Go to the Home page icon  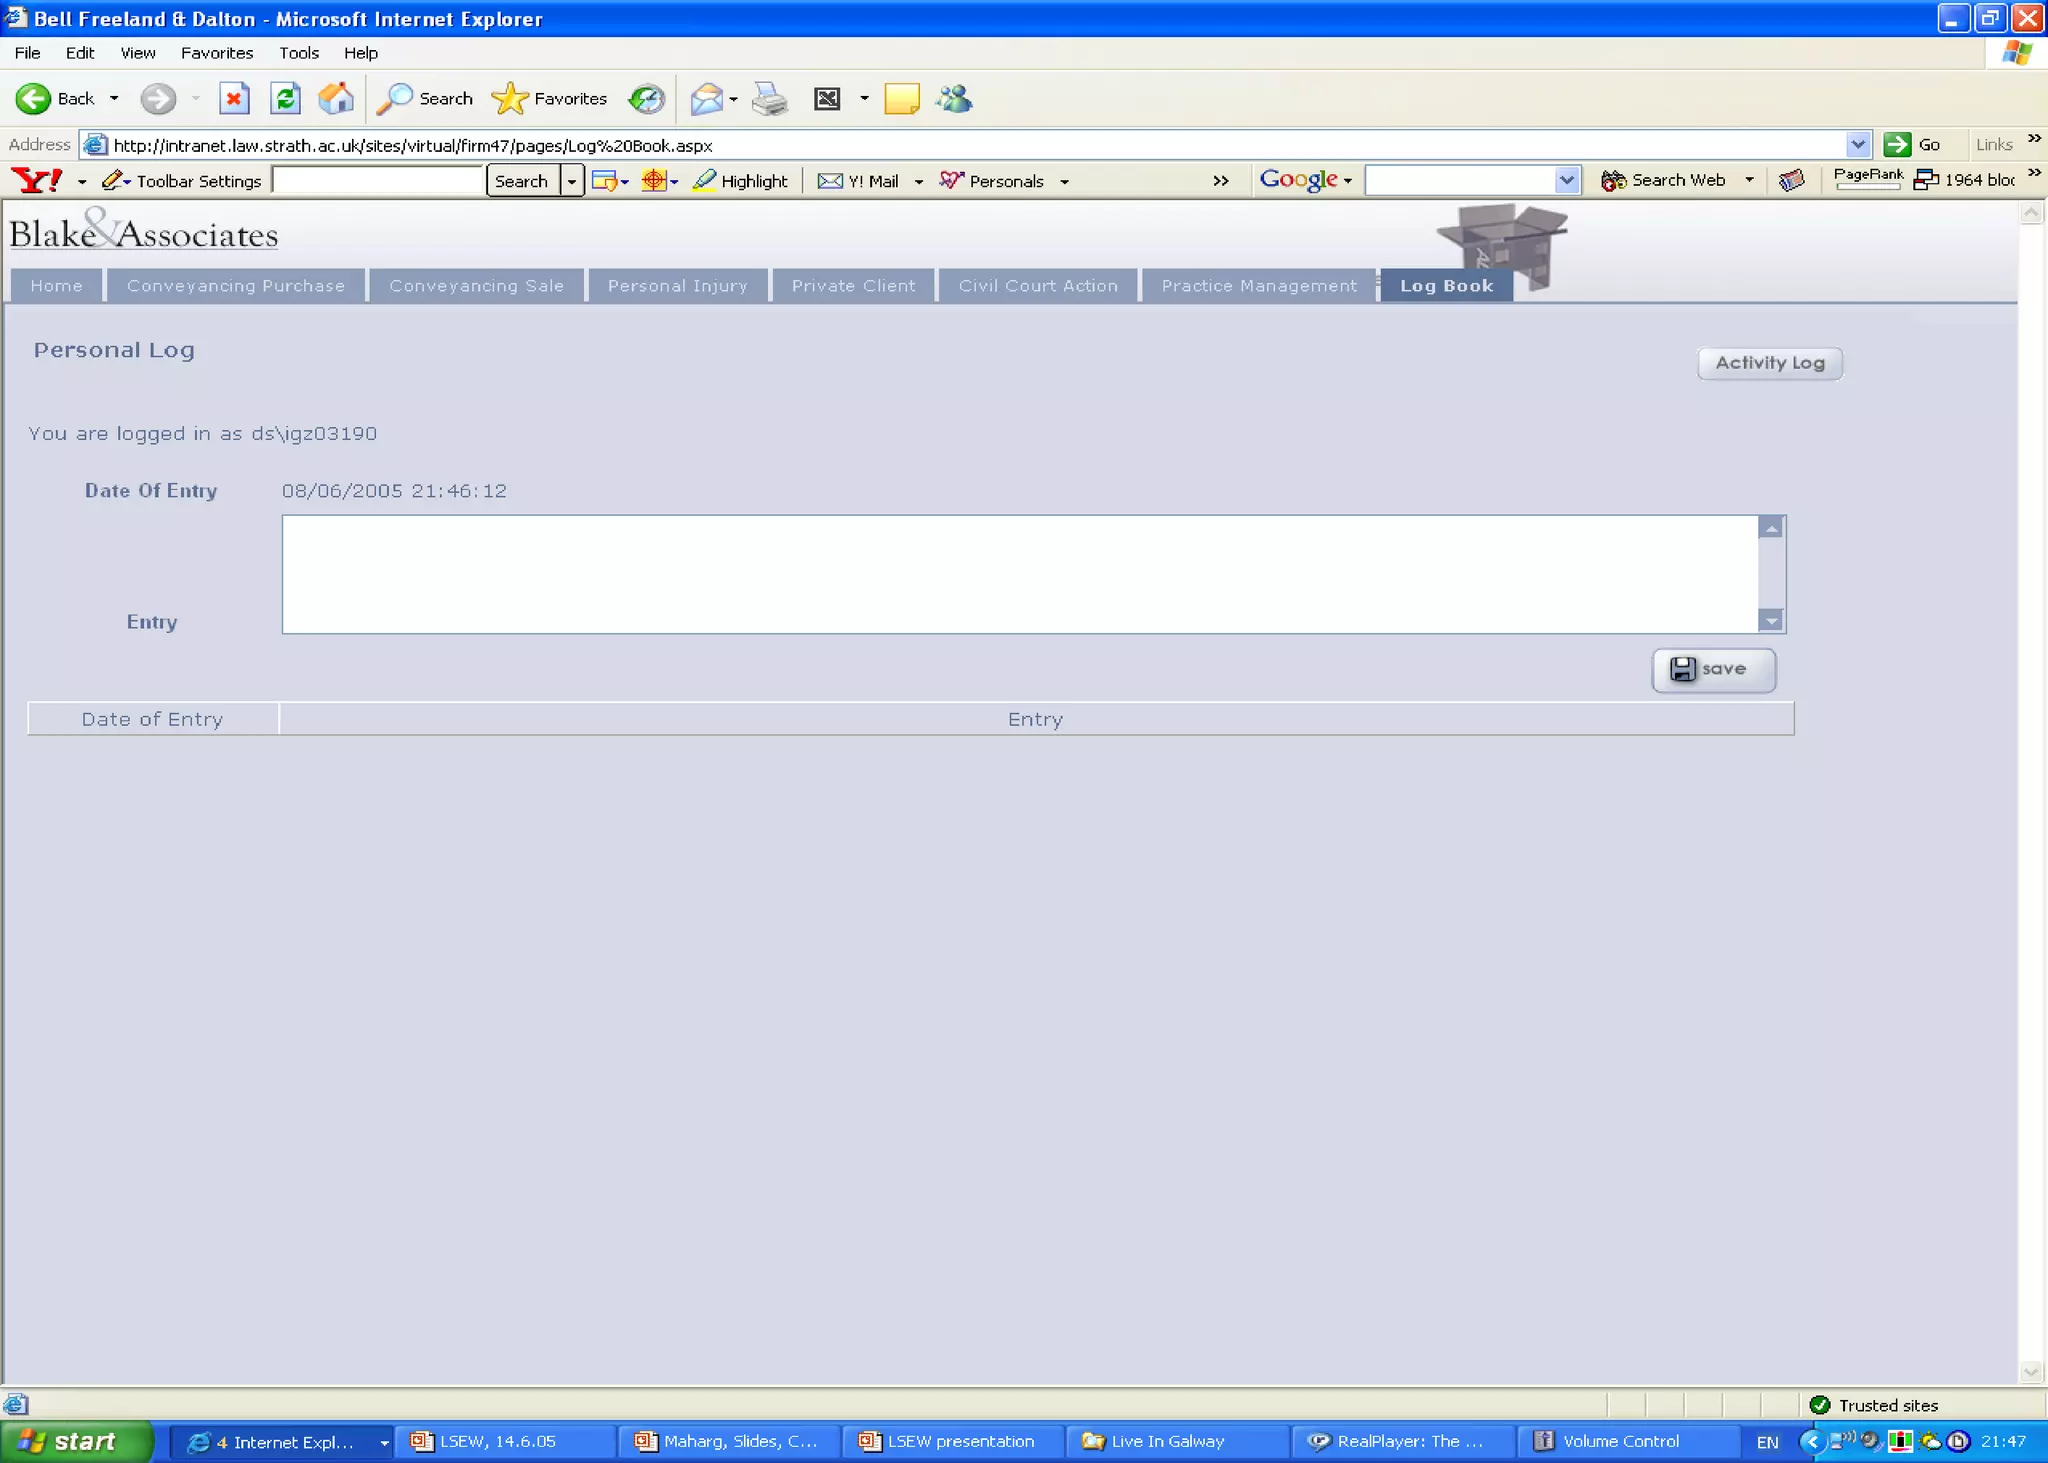[x=336, y=98]
